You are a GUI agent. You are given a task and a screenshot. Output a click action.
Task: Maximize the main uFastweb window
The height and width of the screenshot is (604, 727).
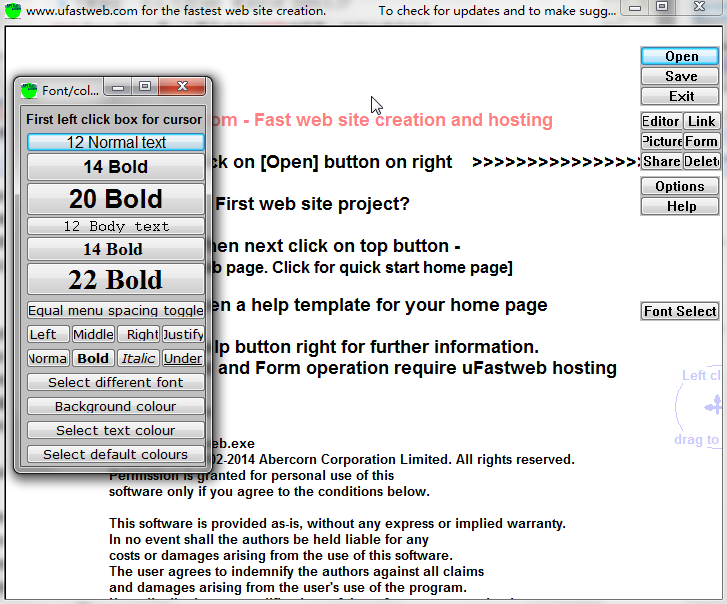pyautogui.click(x=662, y=7)
